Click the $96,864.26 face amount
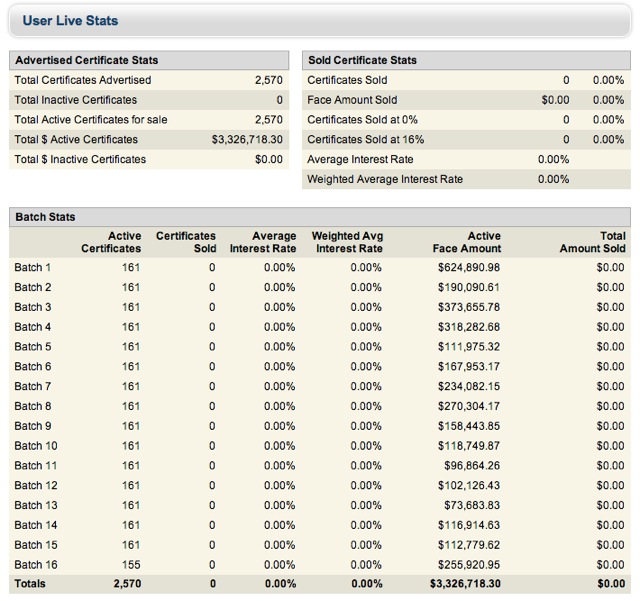Image resolution: width=640 pixels, height=601 pixels. click(472, 465)
